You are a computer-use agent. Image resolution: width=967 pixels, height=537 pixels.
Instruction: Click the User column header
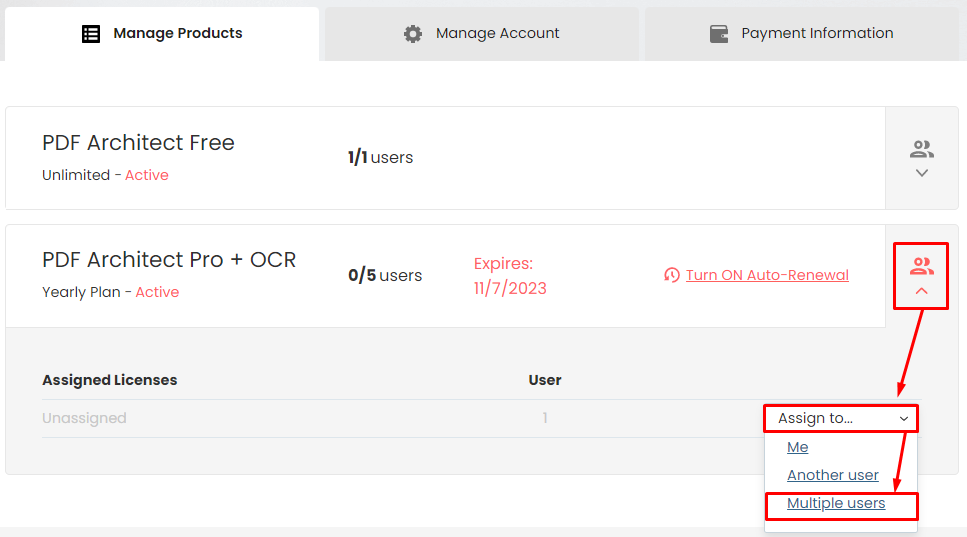pyautogui.click(x=545, y=380)
